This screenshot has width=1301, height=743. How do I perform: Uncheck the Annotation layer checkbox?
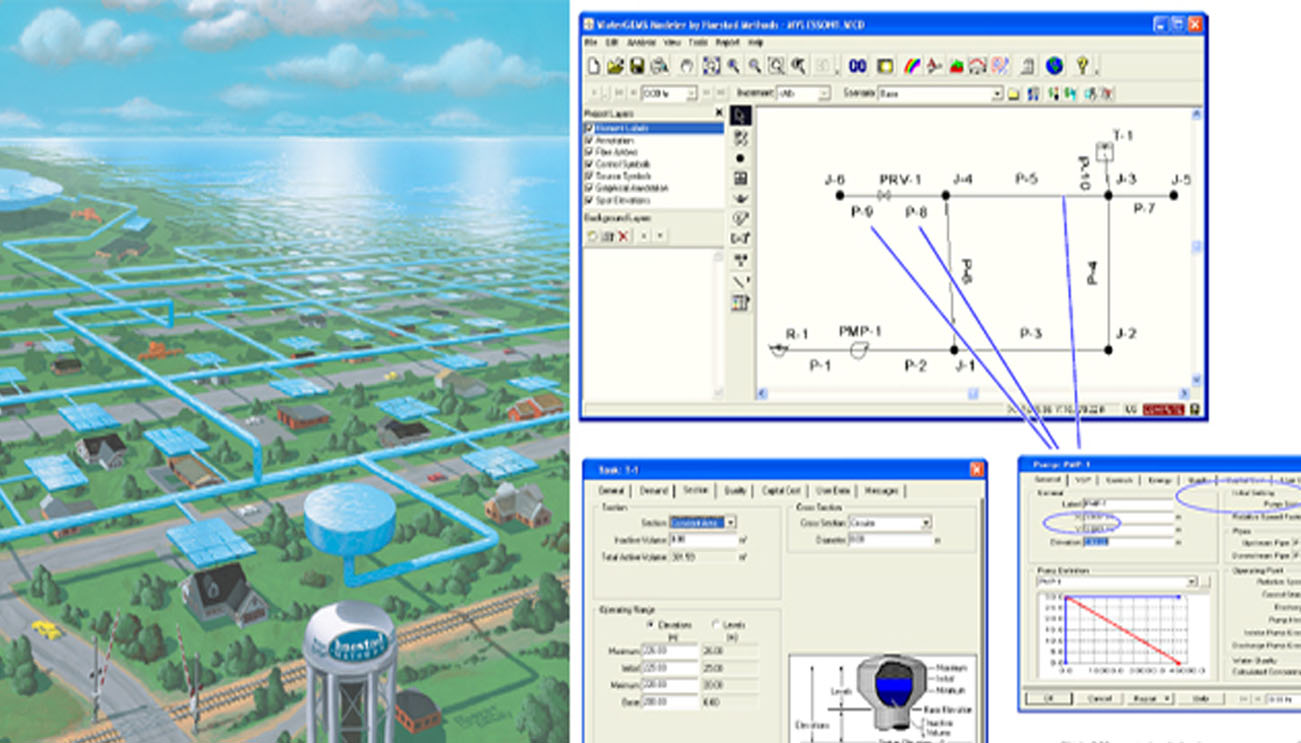(589, 140)
